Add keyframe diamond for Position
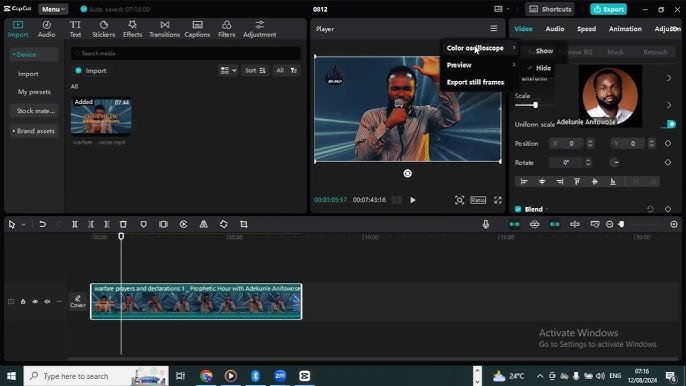Screen dimensions: 686x386 click(668, 143)
